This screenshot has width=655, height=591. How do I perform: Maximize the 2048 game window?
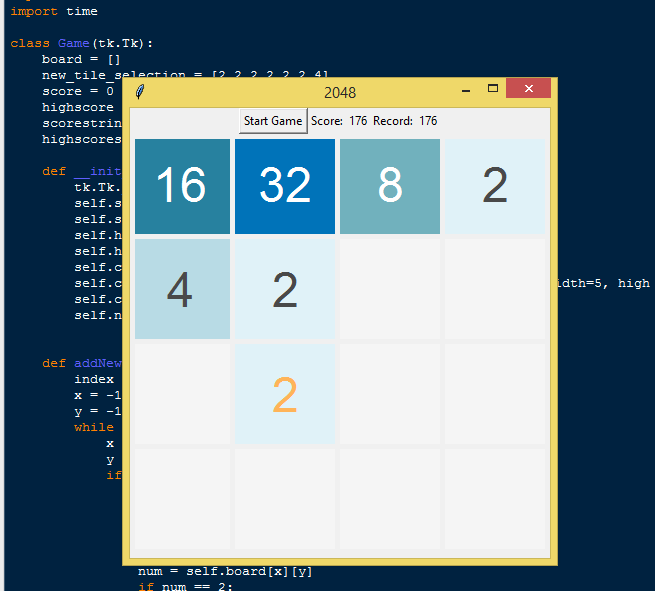(493, 89)
